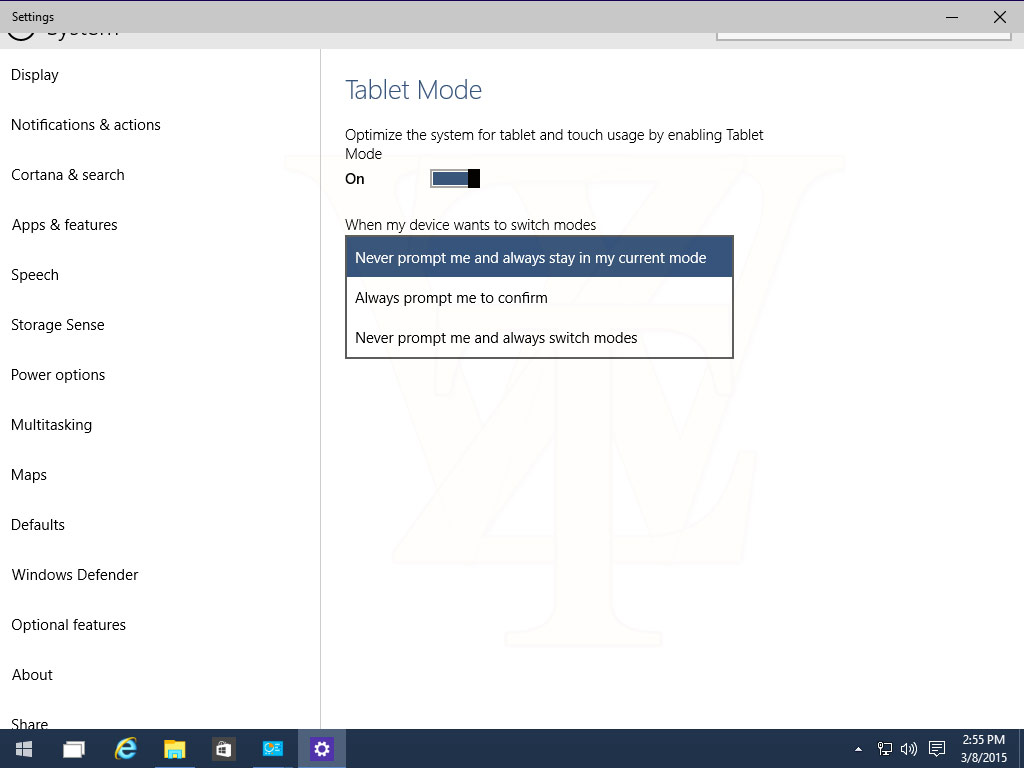Click the settings search box

[863, 36]
